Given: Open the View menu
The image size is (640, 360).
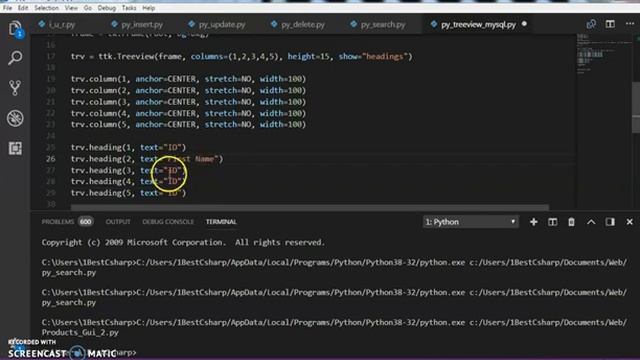Looking at the screenshot, I should [71, 8].
